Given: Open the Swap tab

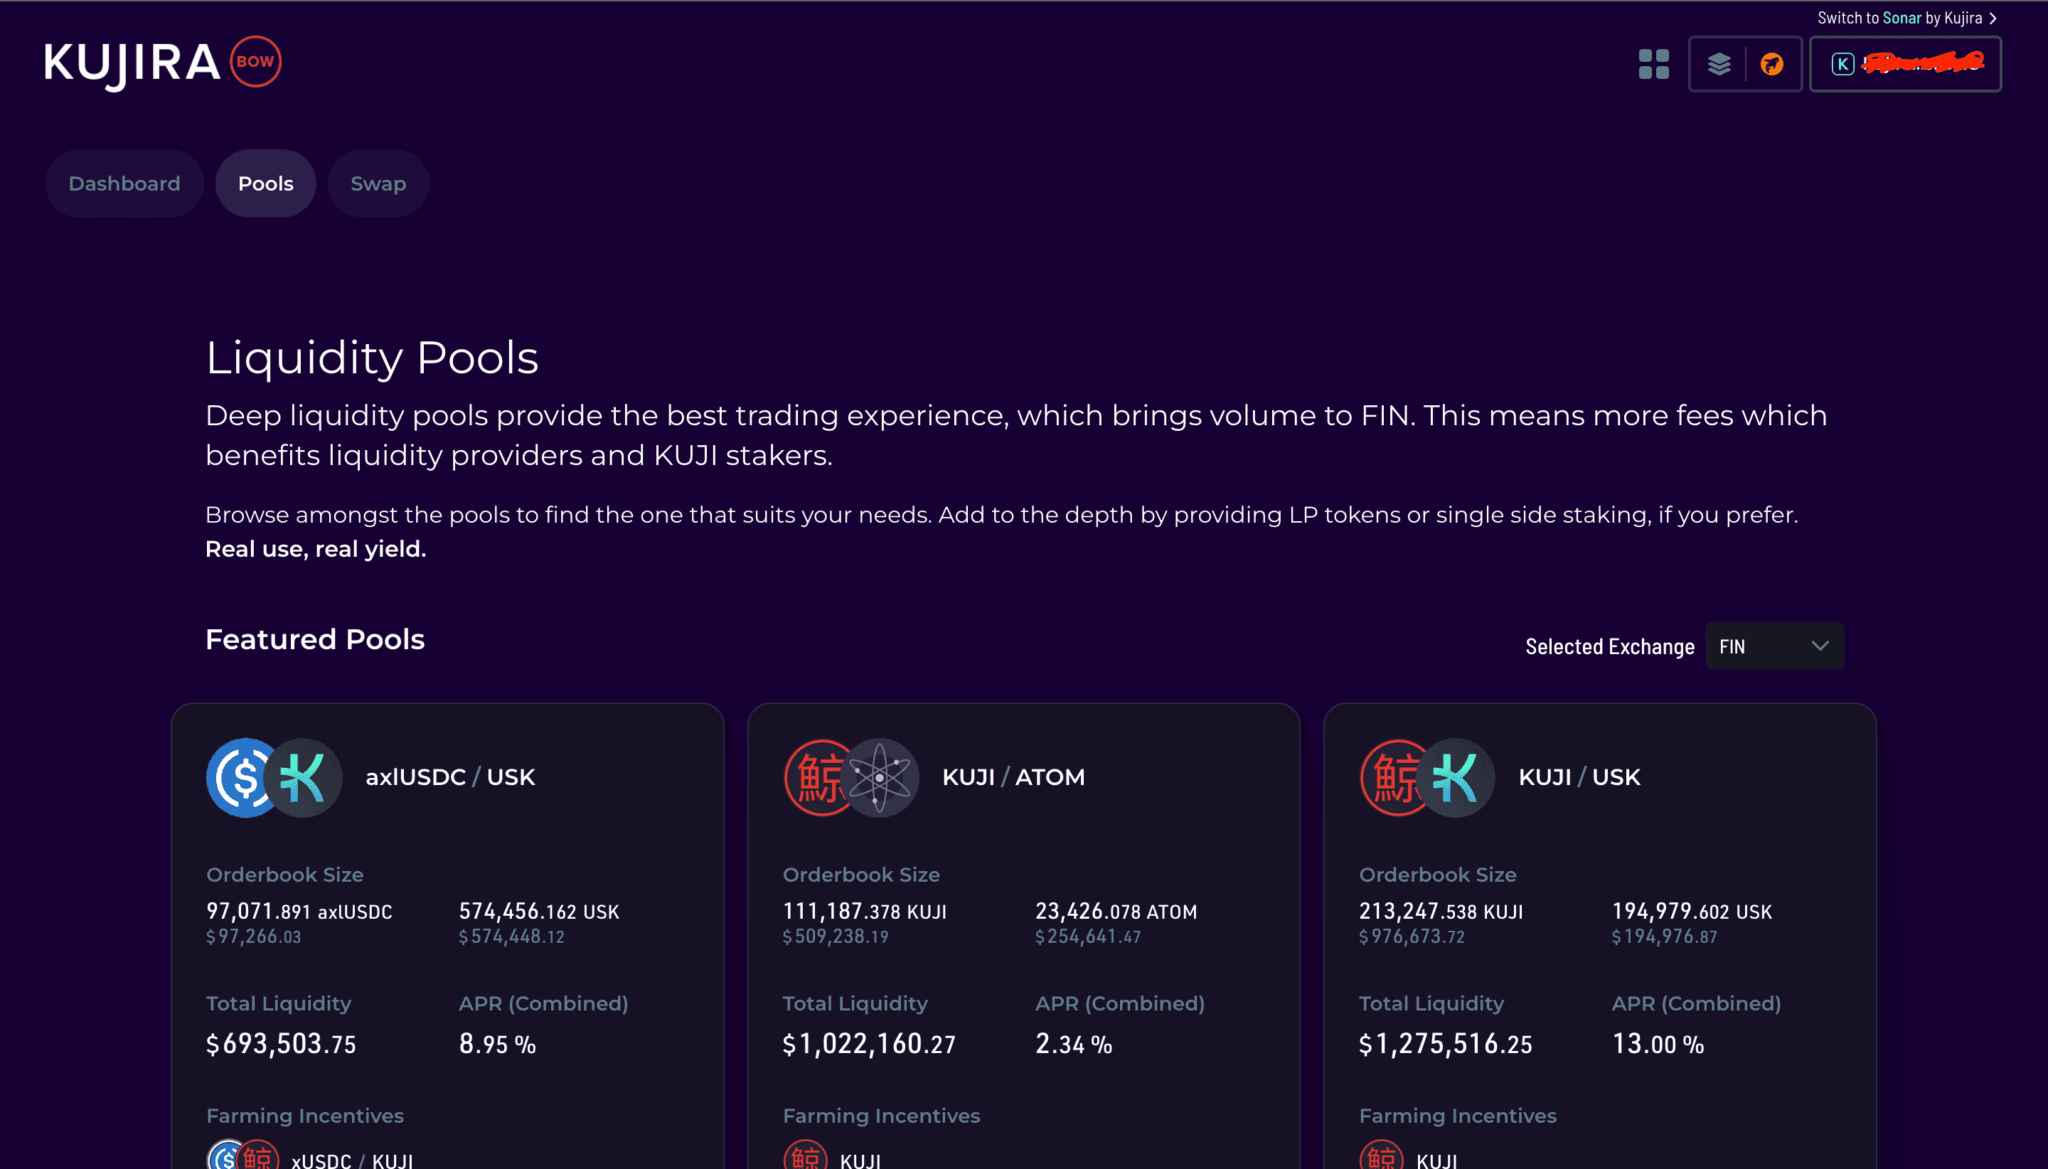Looking at the screenshot, I should (x=378, y=183).
